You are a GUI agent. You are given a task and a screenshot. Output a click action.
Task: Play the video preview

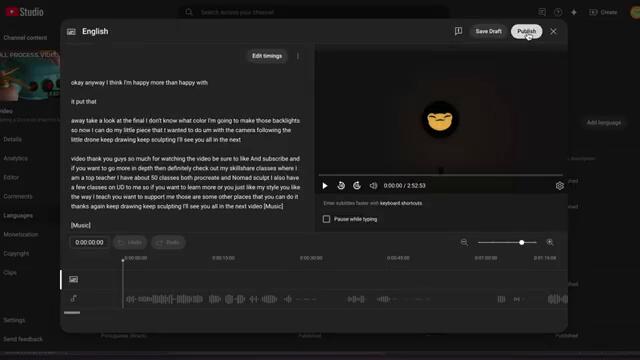(325, 186)
